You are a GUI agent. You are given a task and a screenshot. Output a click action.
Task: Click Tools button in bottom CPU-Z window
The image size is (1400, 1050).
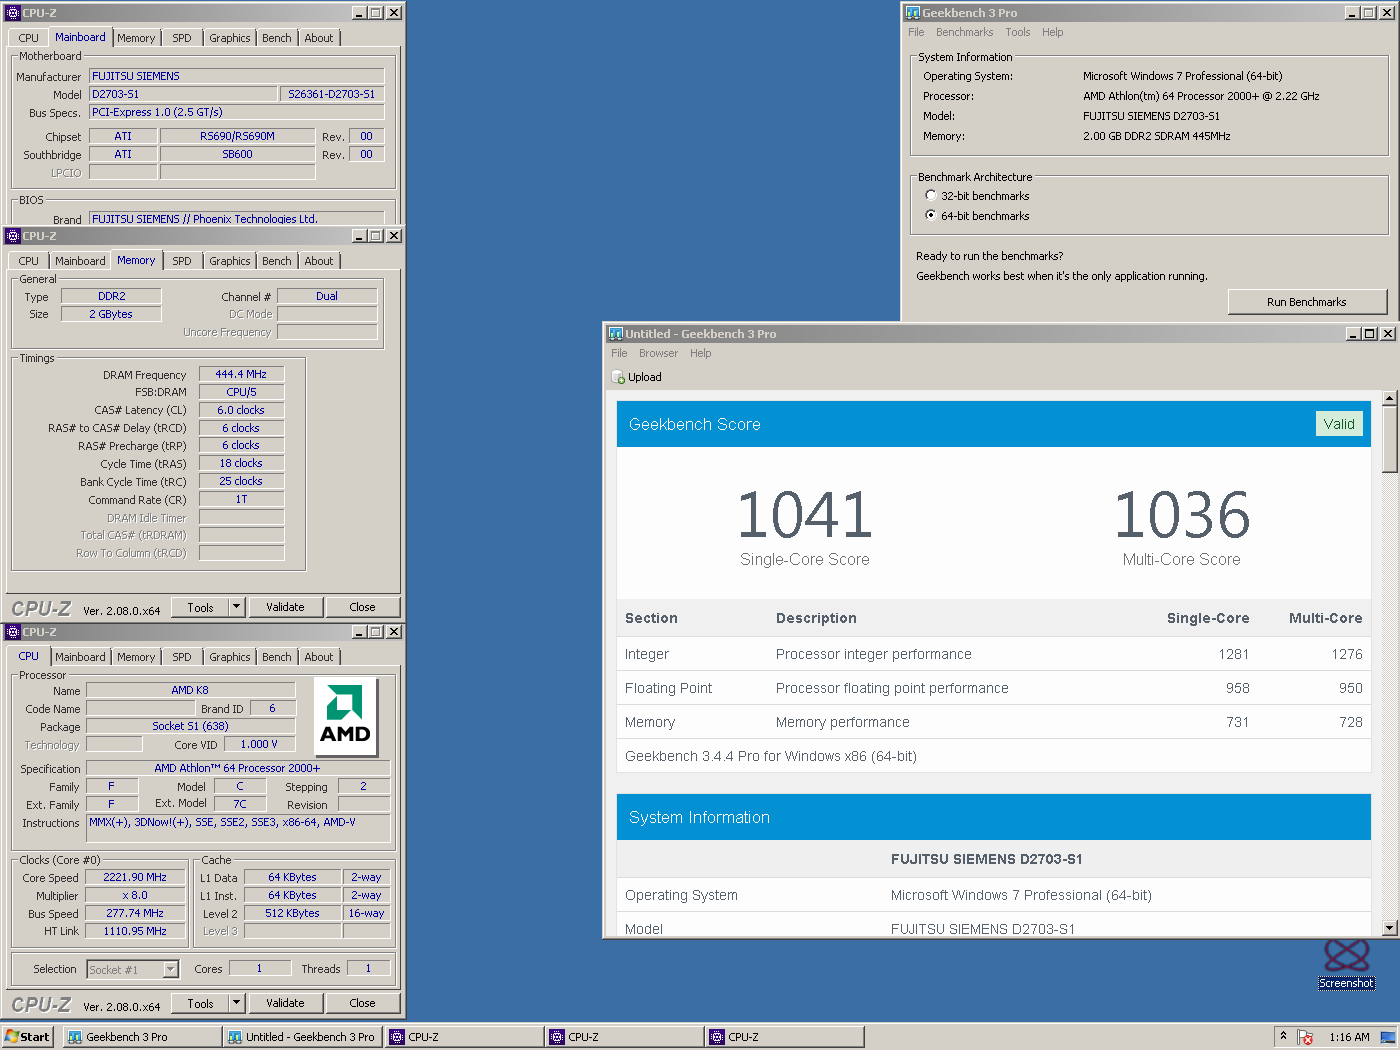200,1003
